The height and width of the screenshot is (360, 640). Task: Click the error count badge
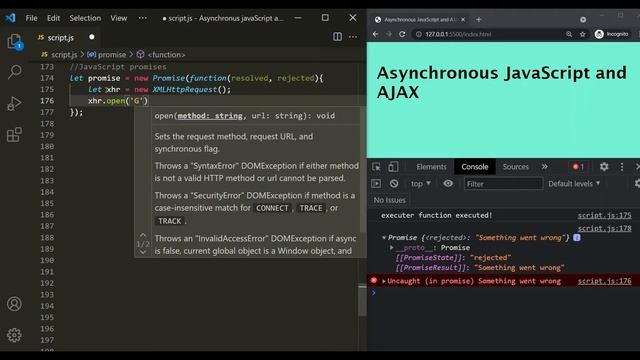[x=578, y=167]
